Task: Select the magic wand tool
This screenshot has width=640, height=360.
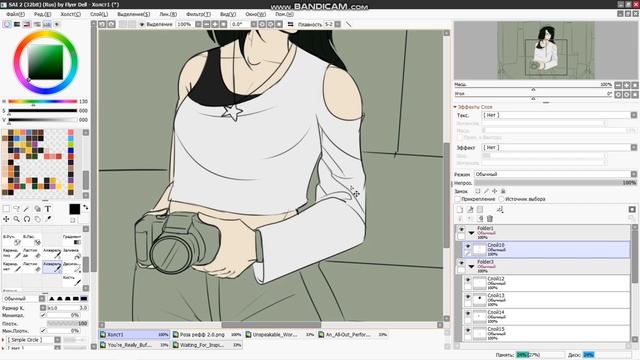Action: (27, 209)
